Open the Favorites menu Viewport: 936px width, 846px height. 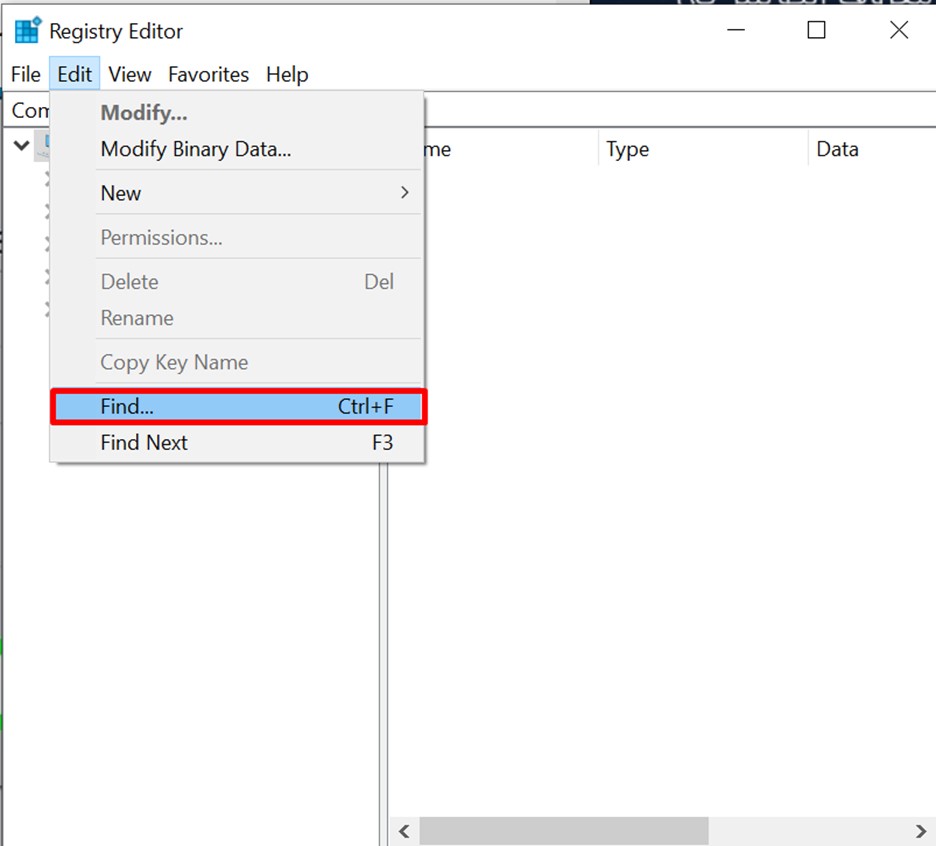pos(208,75)
